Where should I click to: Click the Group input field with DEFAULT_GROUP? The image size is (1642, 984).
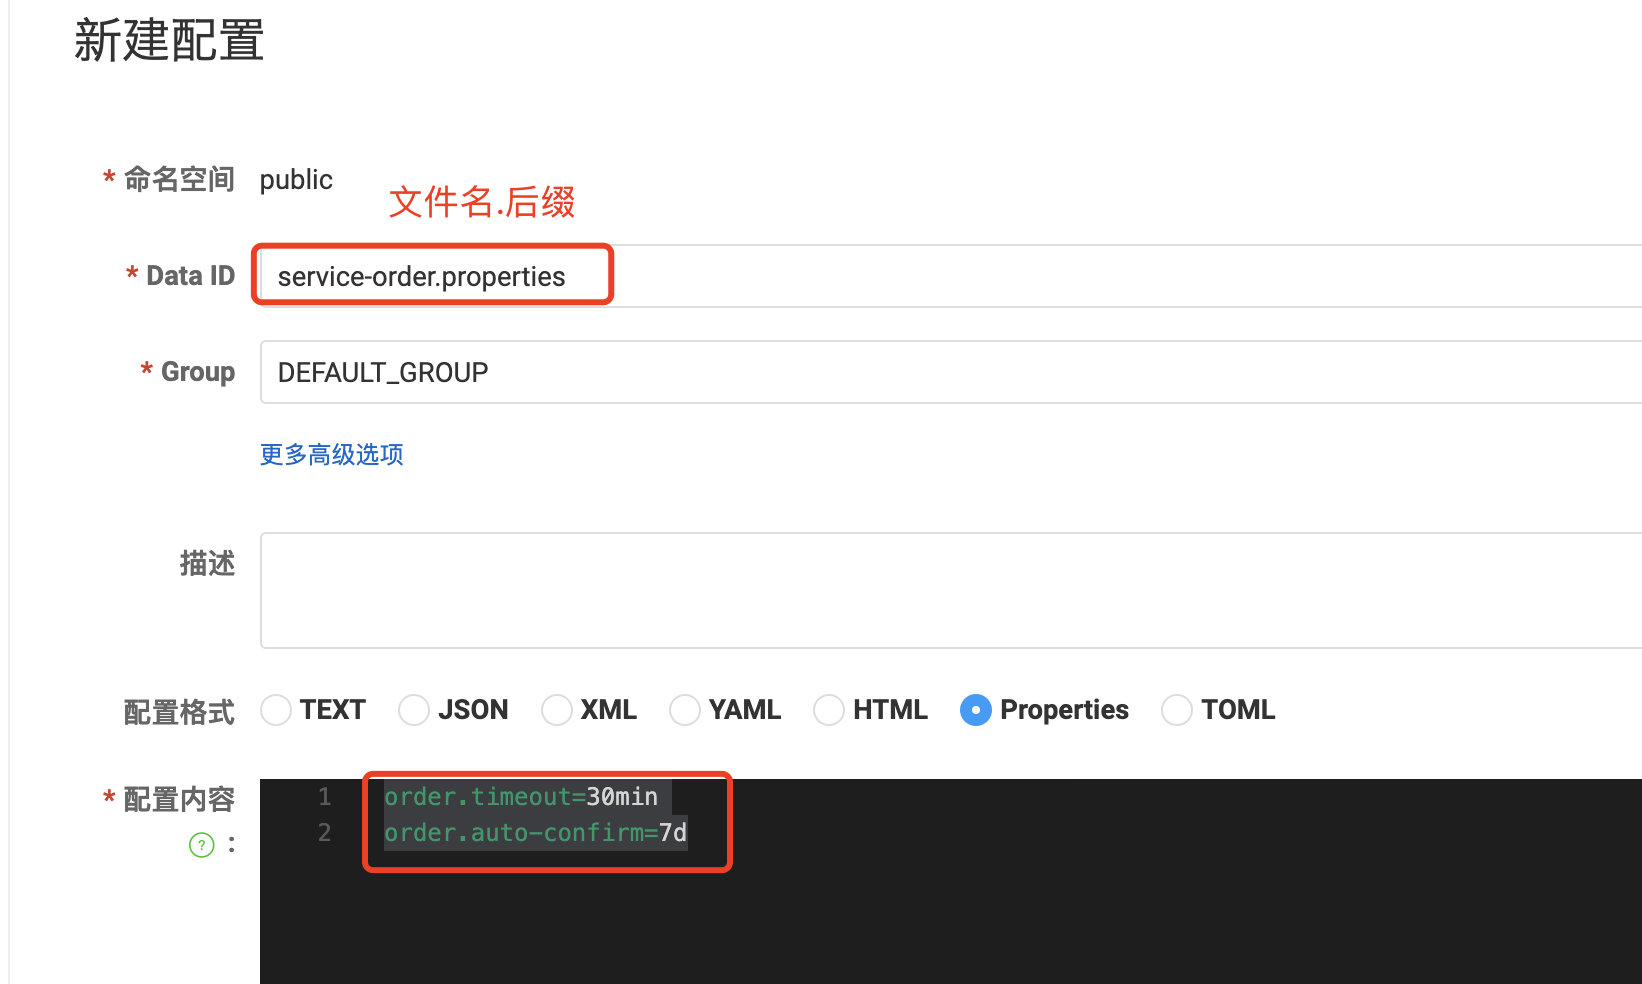click(950, 372)
